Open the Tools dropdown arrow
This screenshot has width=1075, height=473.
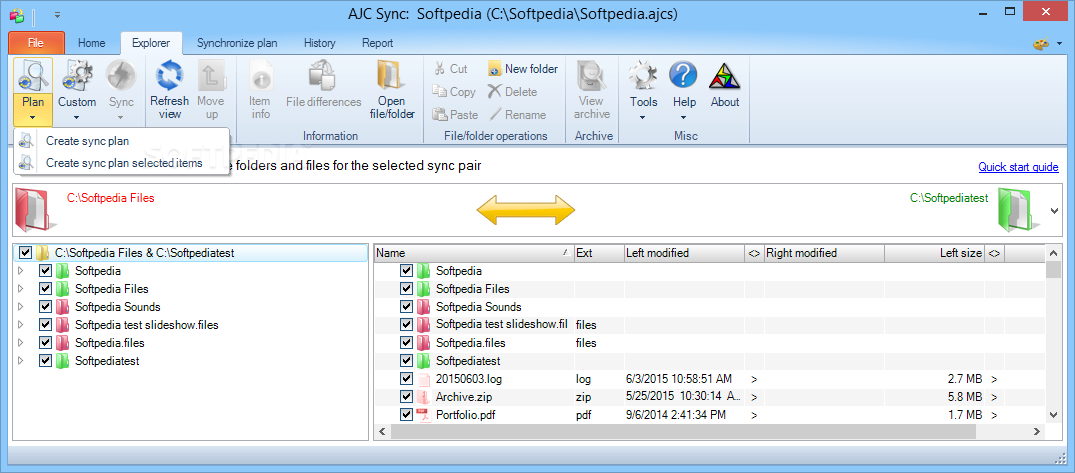point(643,117)
